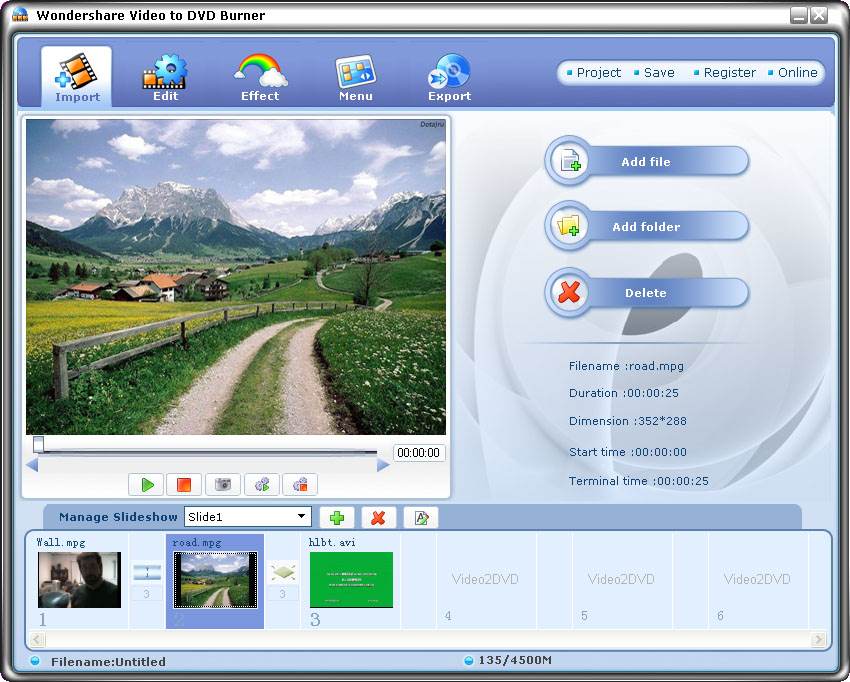Click the rename slideshow pencil icon
850x682 pixels.
point(421,517)
